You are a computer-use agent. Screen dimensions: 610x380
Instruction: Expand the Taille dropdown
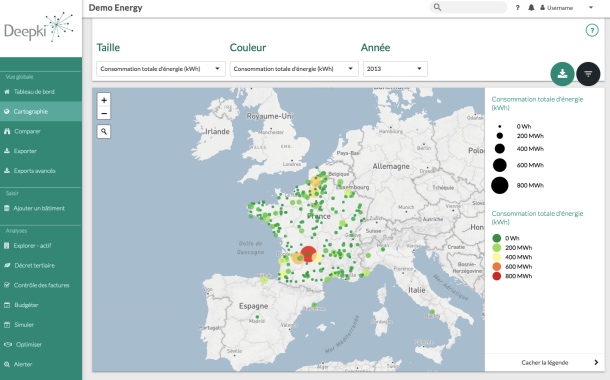(x=161, y=69)
